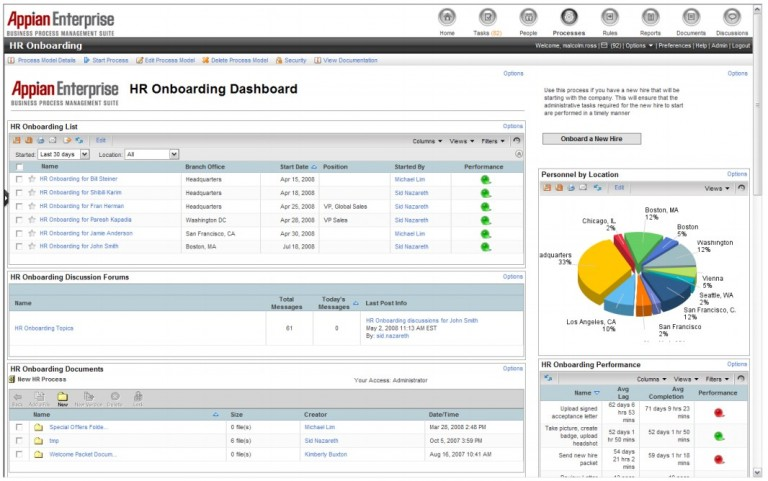Open the Documents navigation icon
This screenshot has width=768, height=481.
click(x=691, y=17)
